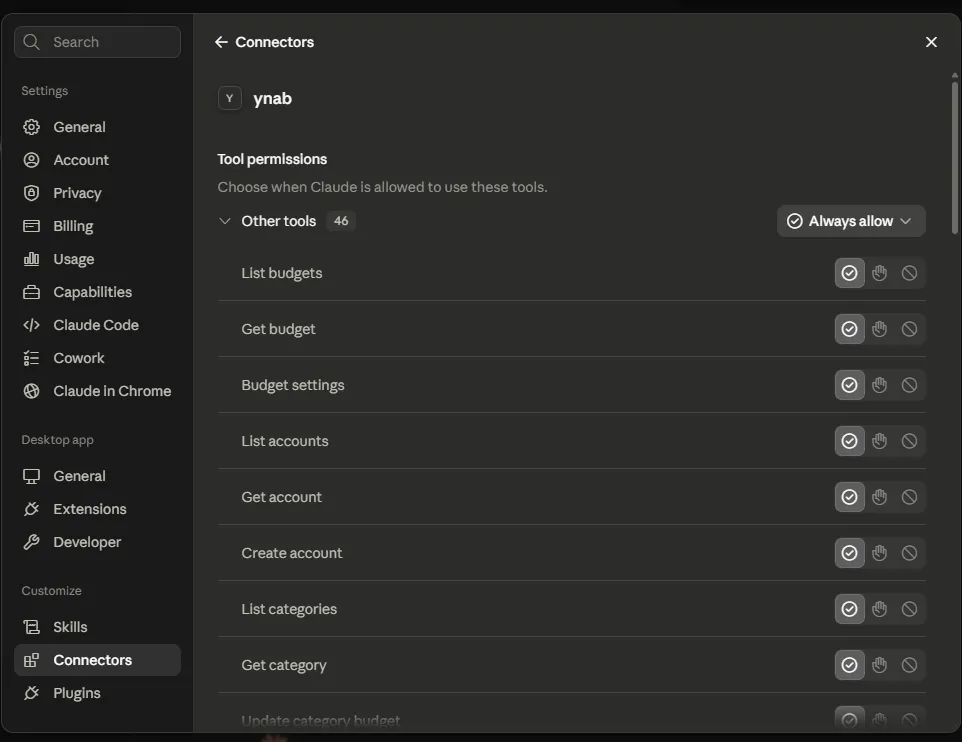Set Create account to needs approval
This screenshot has height=742, width=962.
879,553
